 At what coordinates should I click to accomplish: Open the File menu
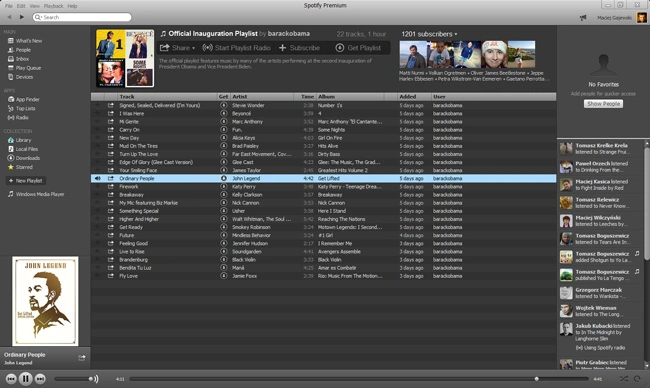click(x=8, y=6)
